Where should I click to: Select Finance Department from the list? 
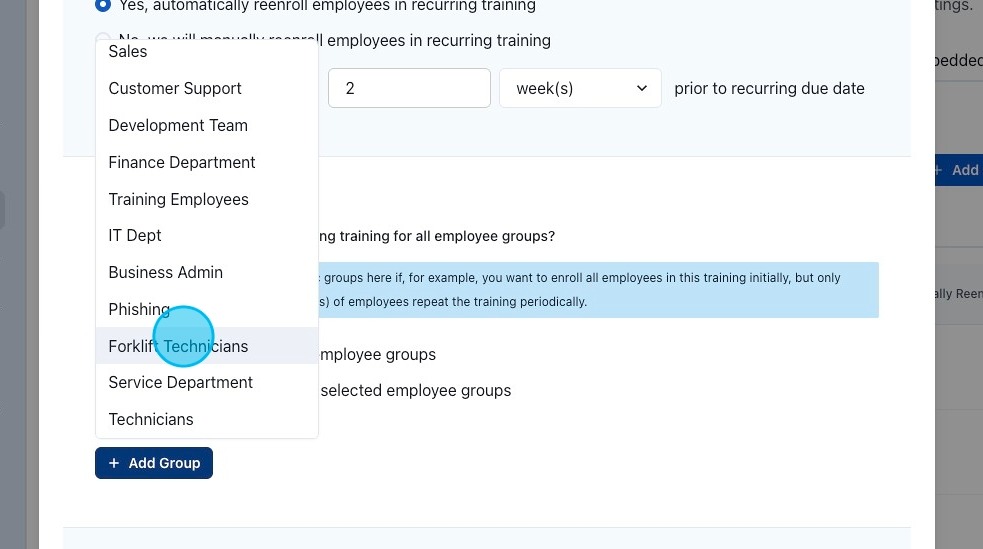click(182, 162)
